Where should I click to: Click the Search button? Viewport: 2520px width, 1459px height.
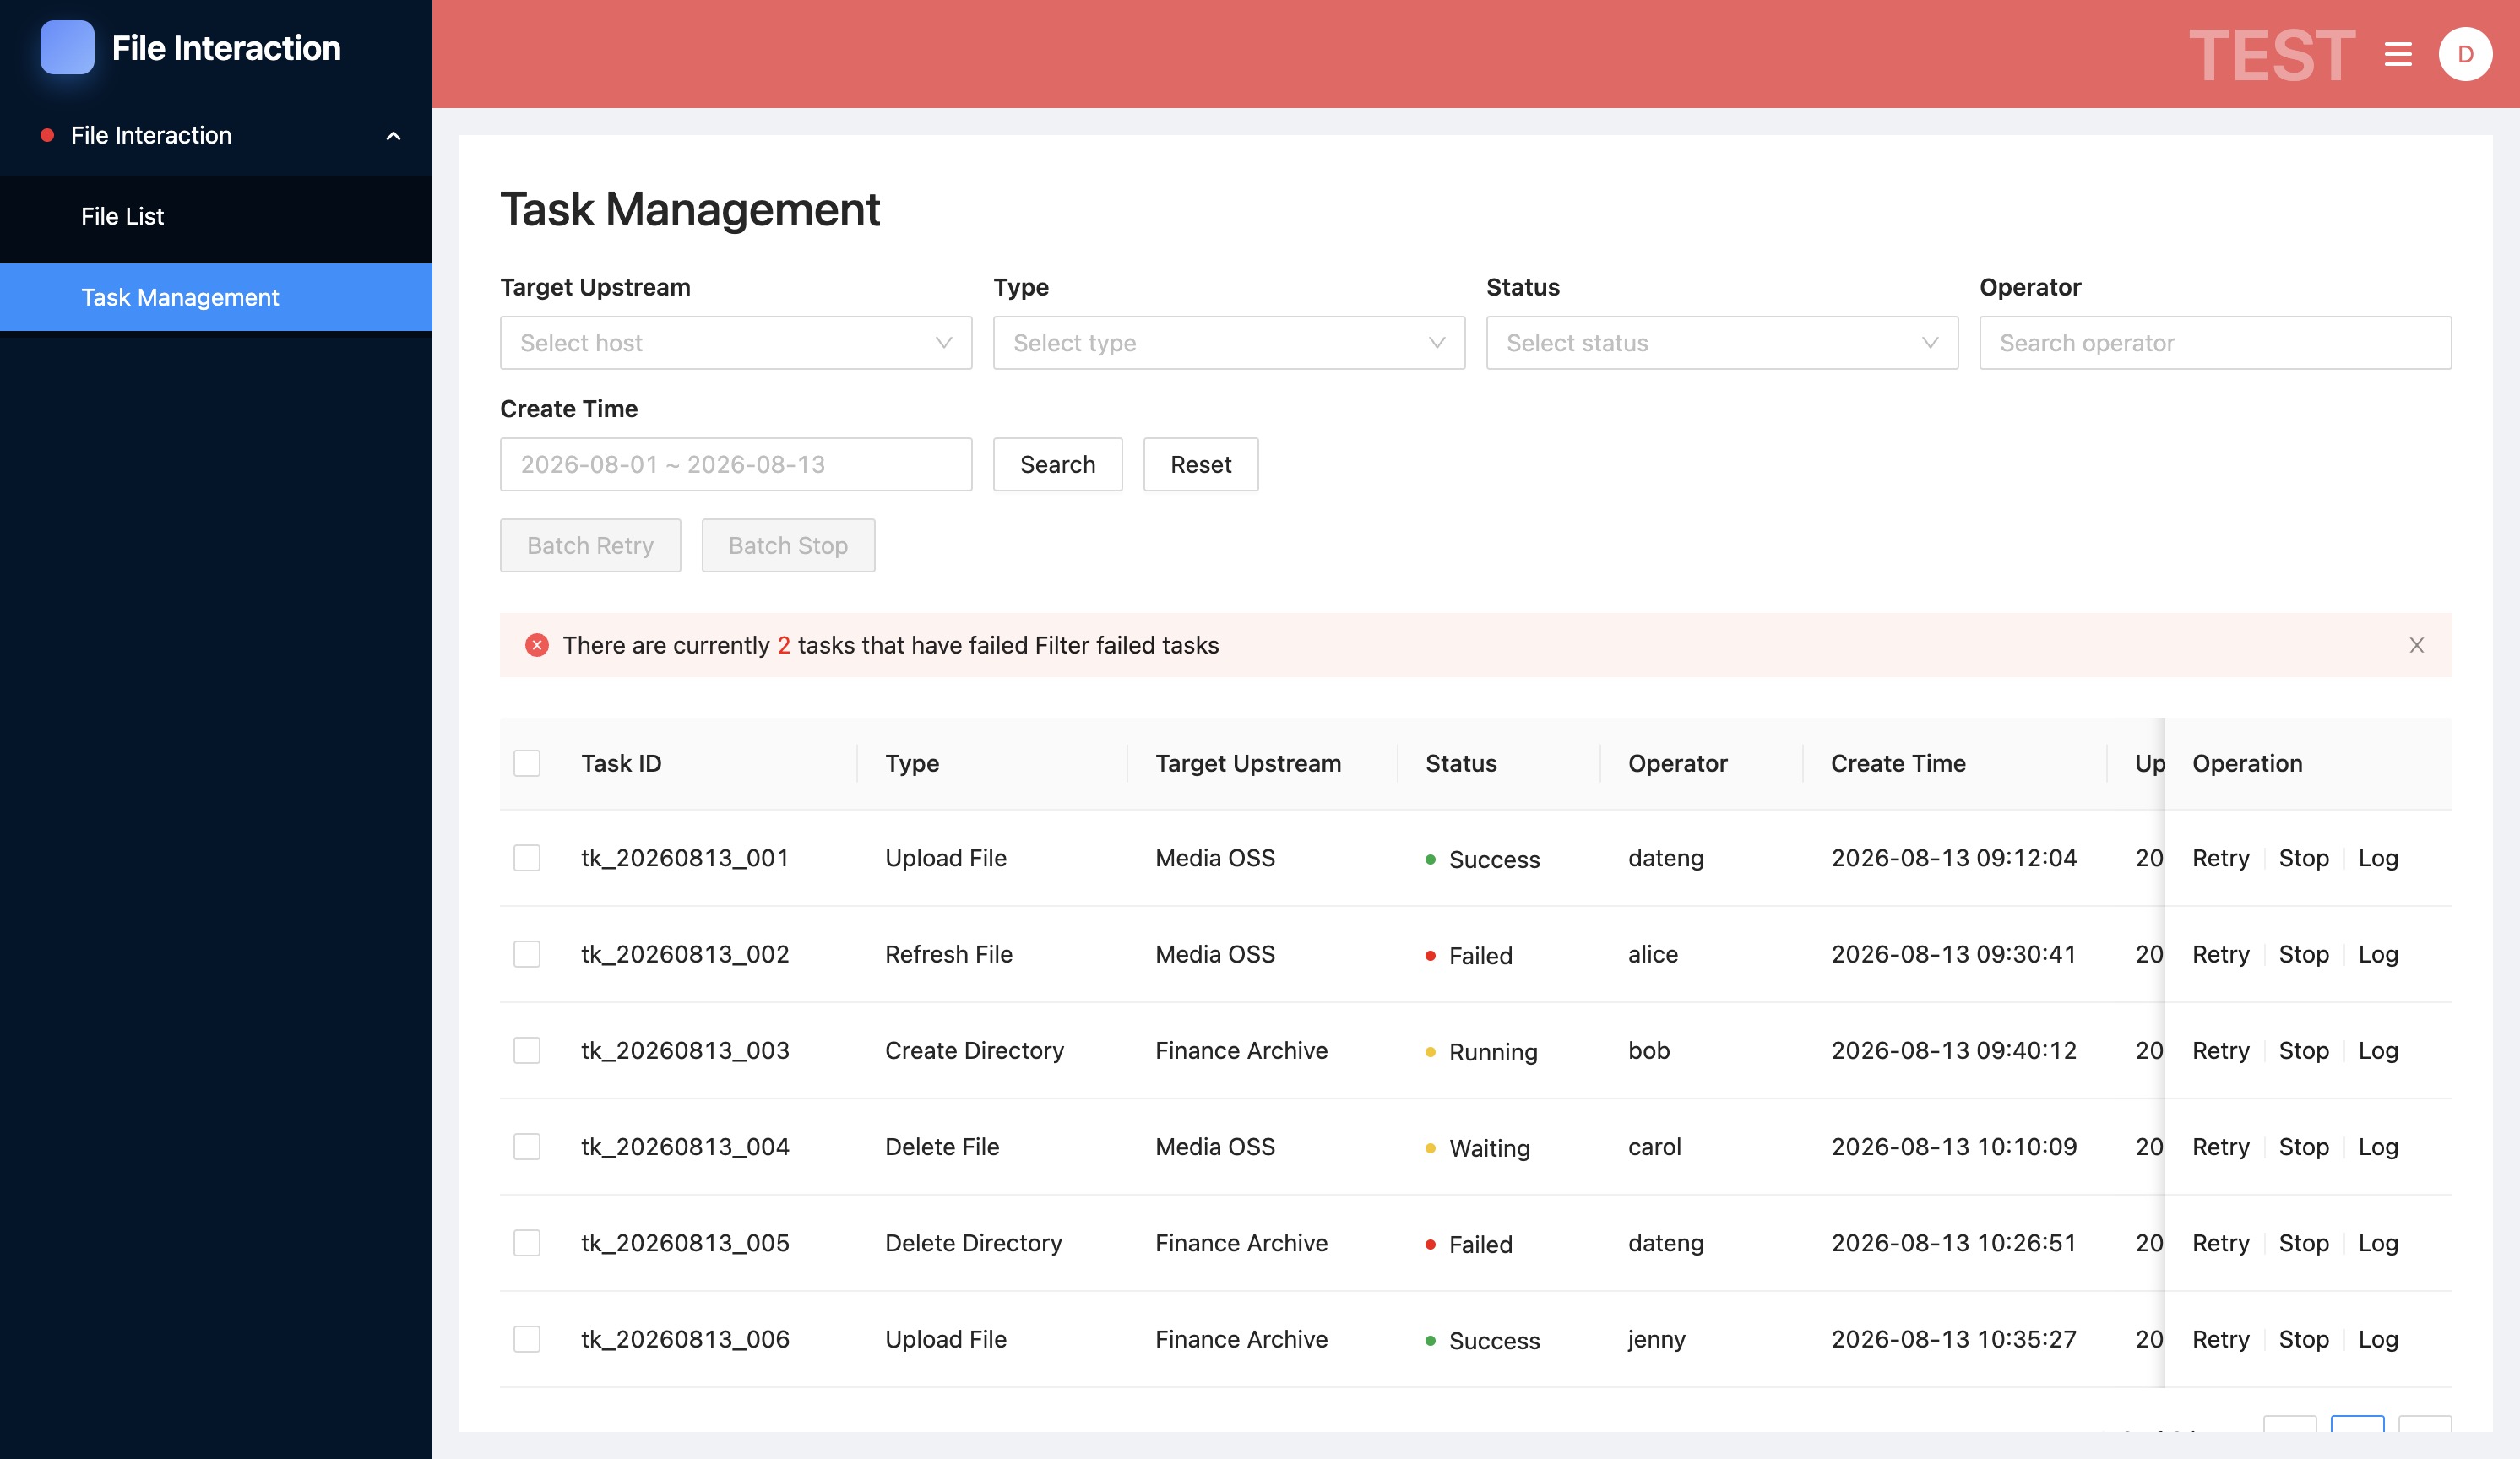(1057, 464)
